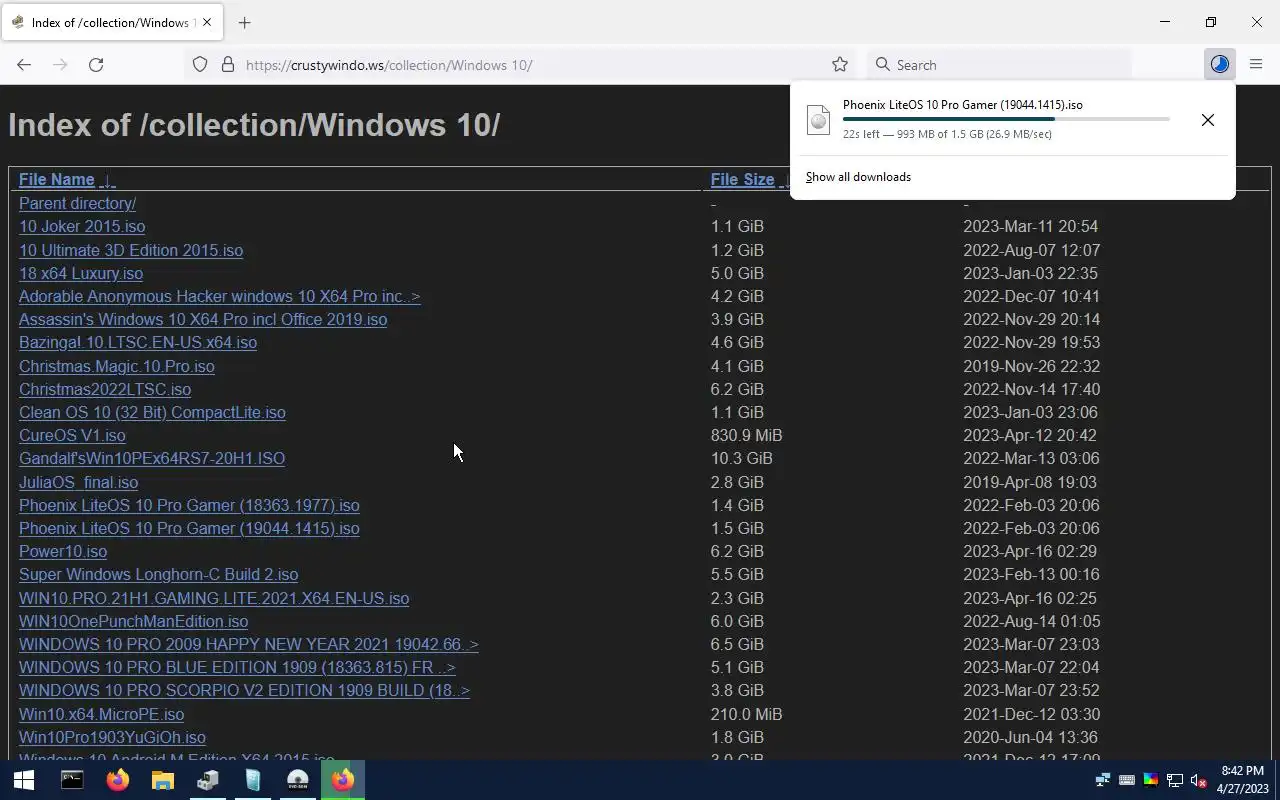1280x800 pixels.
Task: Reload the page with the refresh icon
Action: [96, 64]
